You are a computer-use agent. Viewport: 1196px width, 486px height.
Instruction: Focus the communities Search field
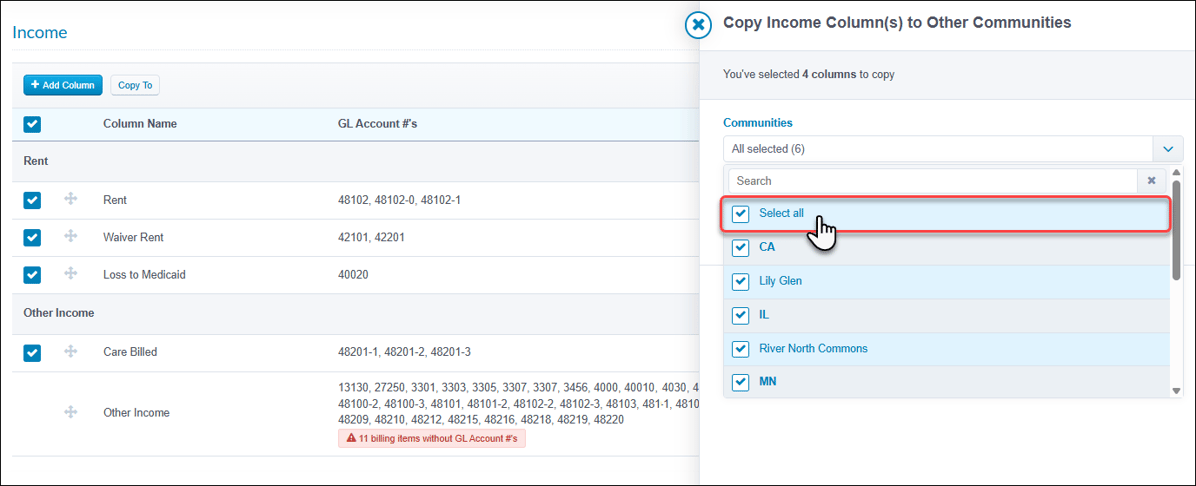[x=933, y=181]
